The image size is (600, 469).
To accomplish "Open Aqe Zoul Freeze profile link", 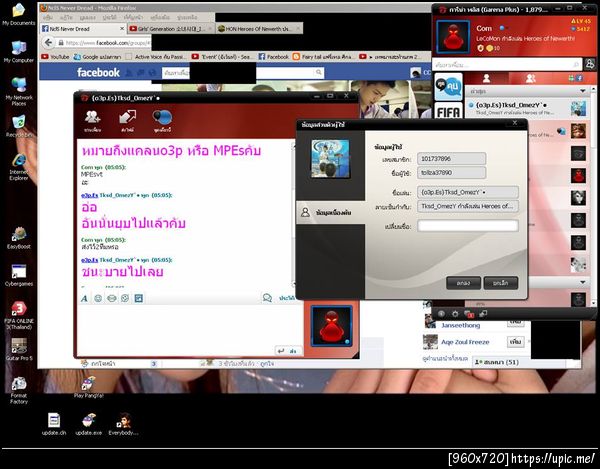I will pyautogui.click(x=465, y=342).
